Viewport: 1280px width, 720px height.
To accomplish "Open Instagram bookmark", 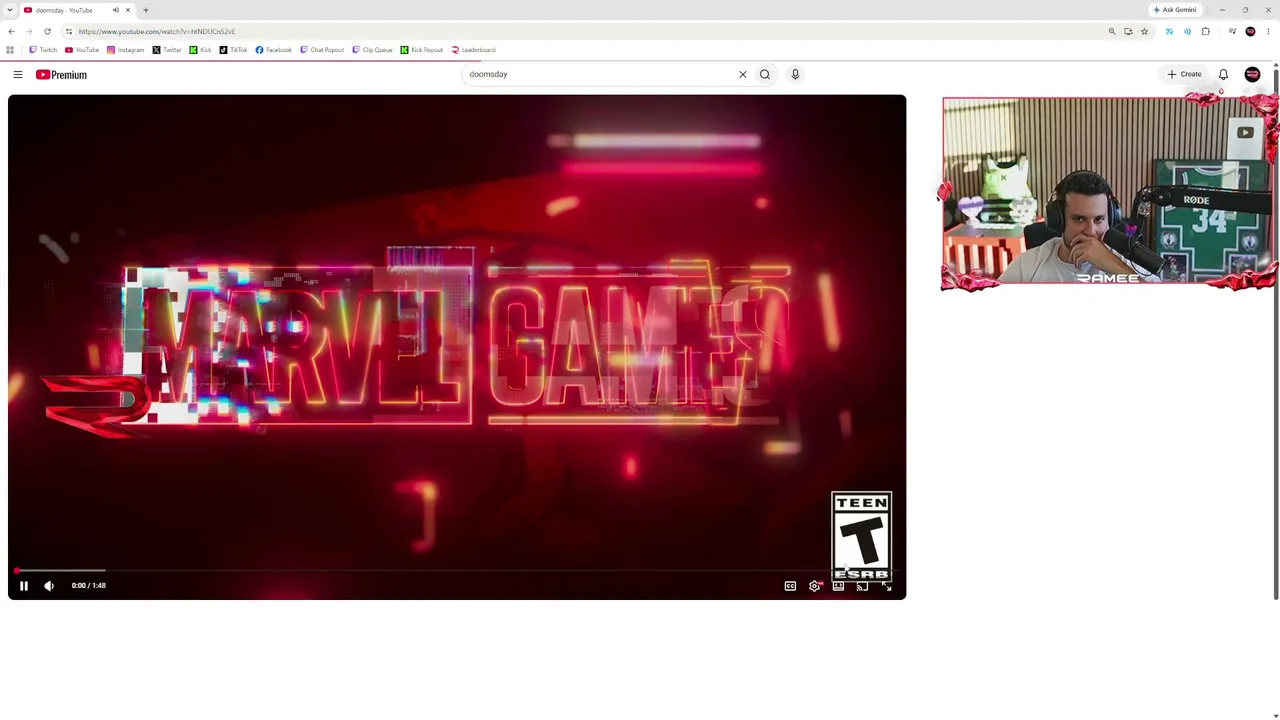I will [x=126, y=50].
